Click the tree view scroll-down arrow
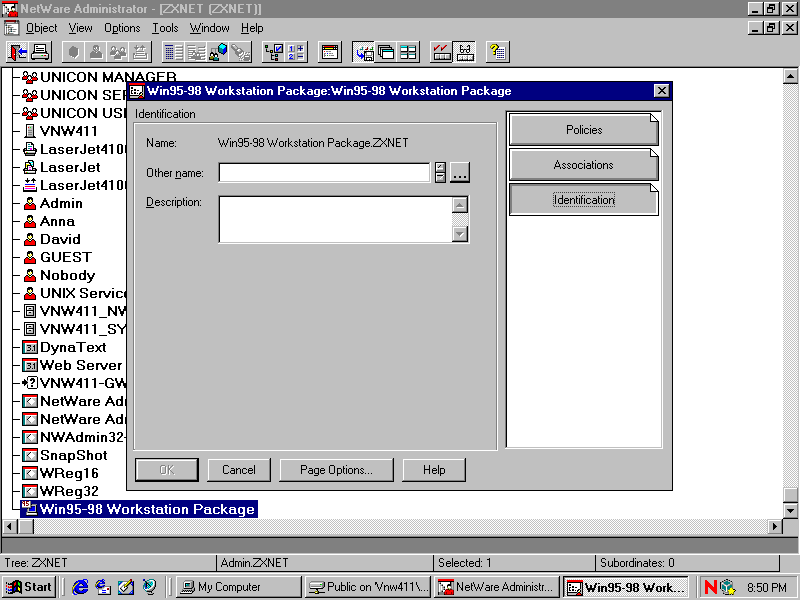800x600 pixels. coord(790,510)
